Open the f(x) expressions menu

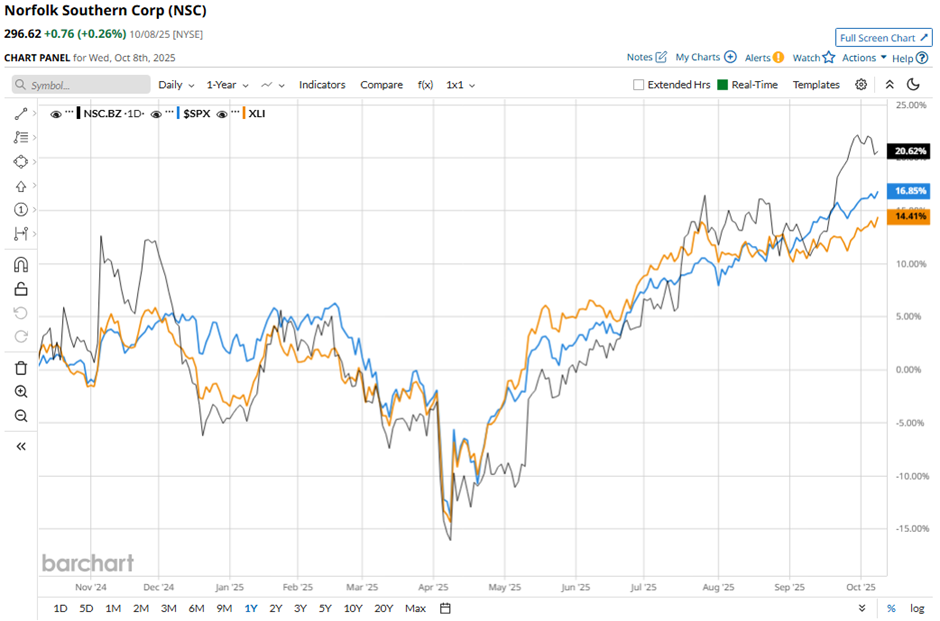point(425,85)
